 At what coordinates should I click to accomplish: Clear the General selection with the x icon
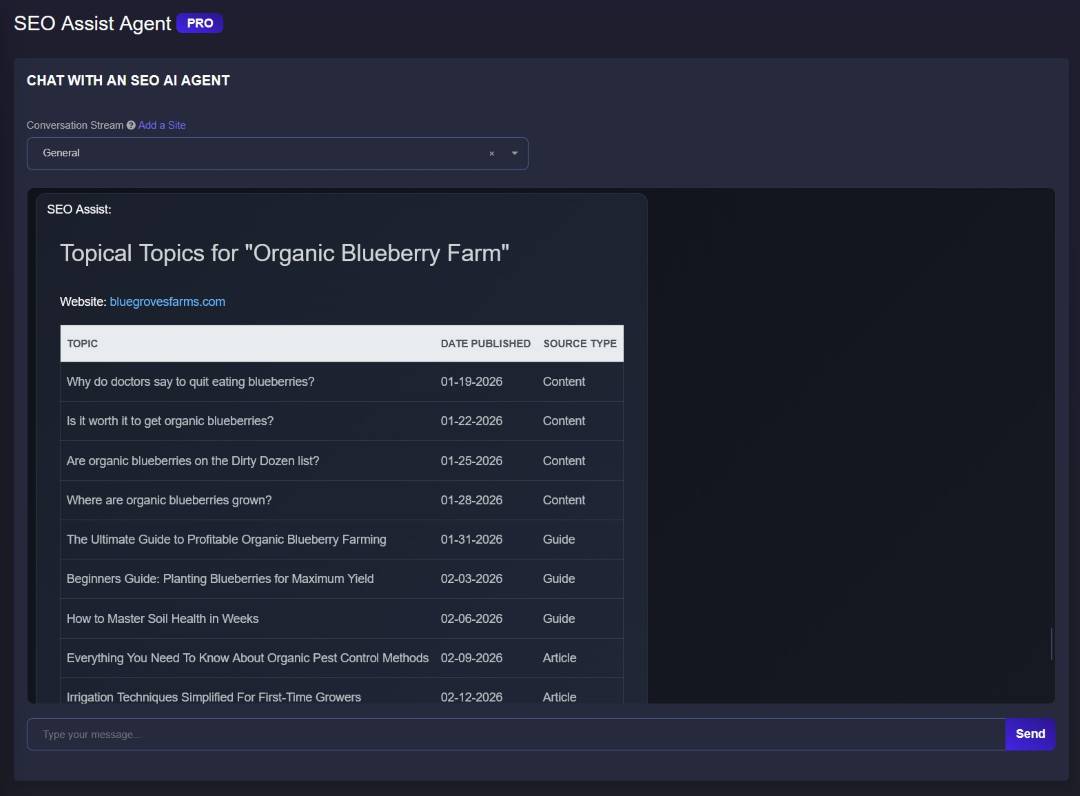click(x=492, y=154)
